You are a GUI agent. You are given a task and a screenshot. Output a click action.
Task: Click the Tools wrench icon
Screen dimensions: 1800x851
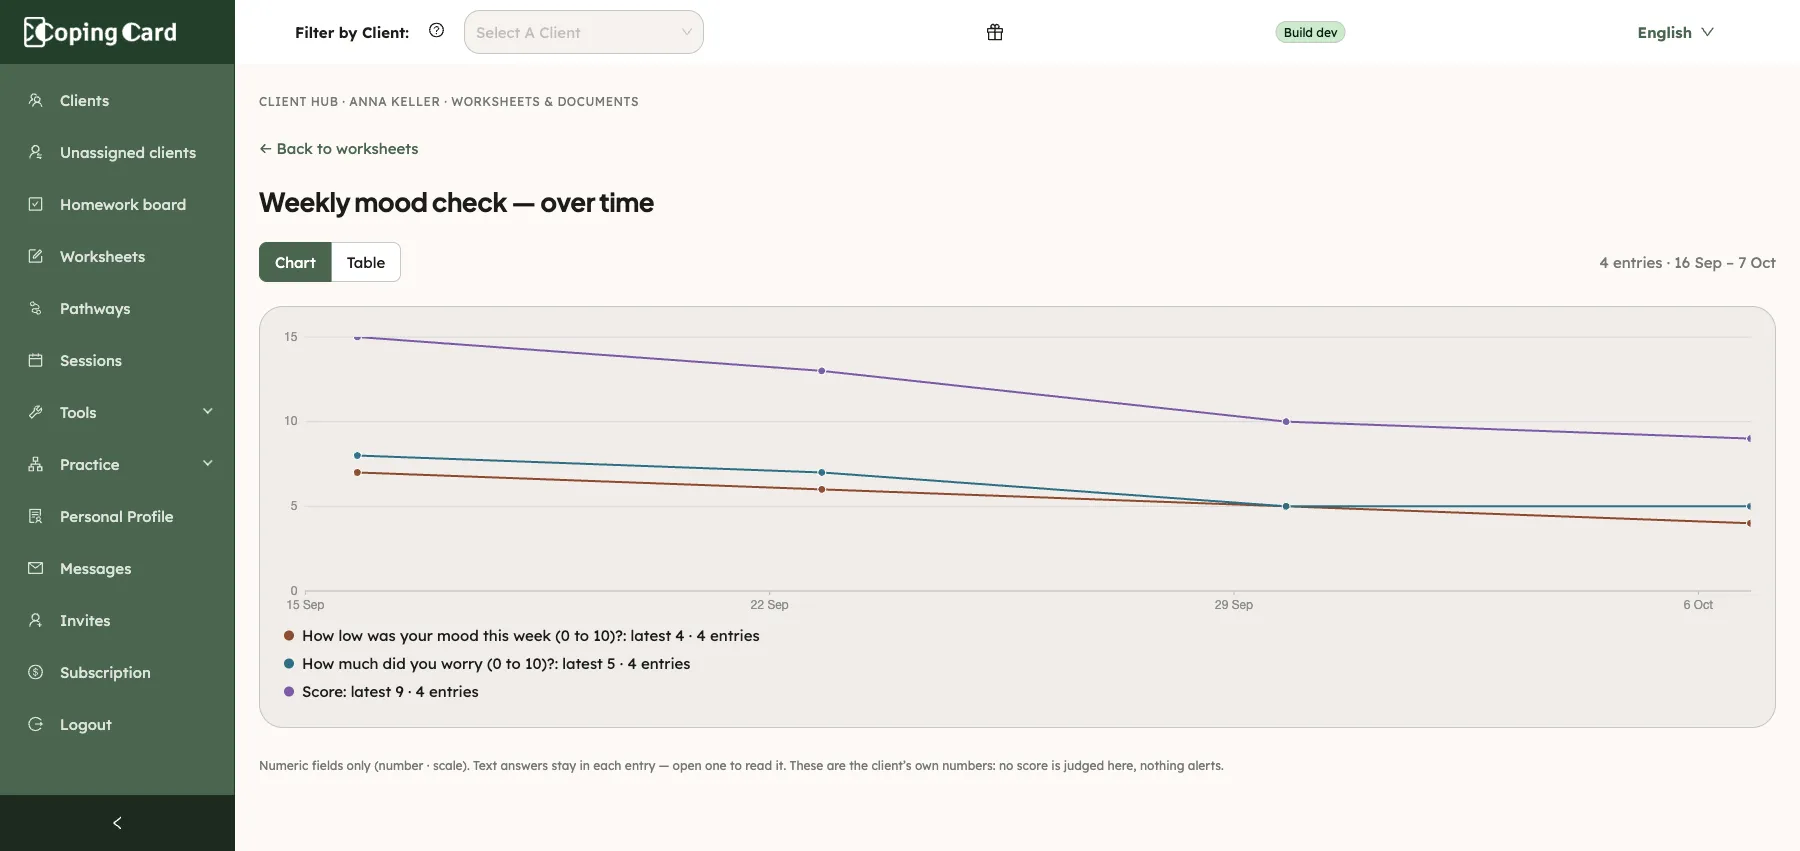pos(36,412)
